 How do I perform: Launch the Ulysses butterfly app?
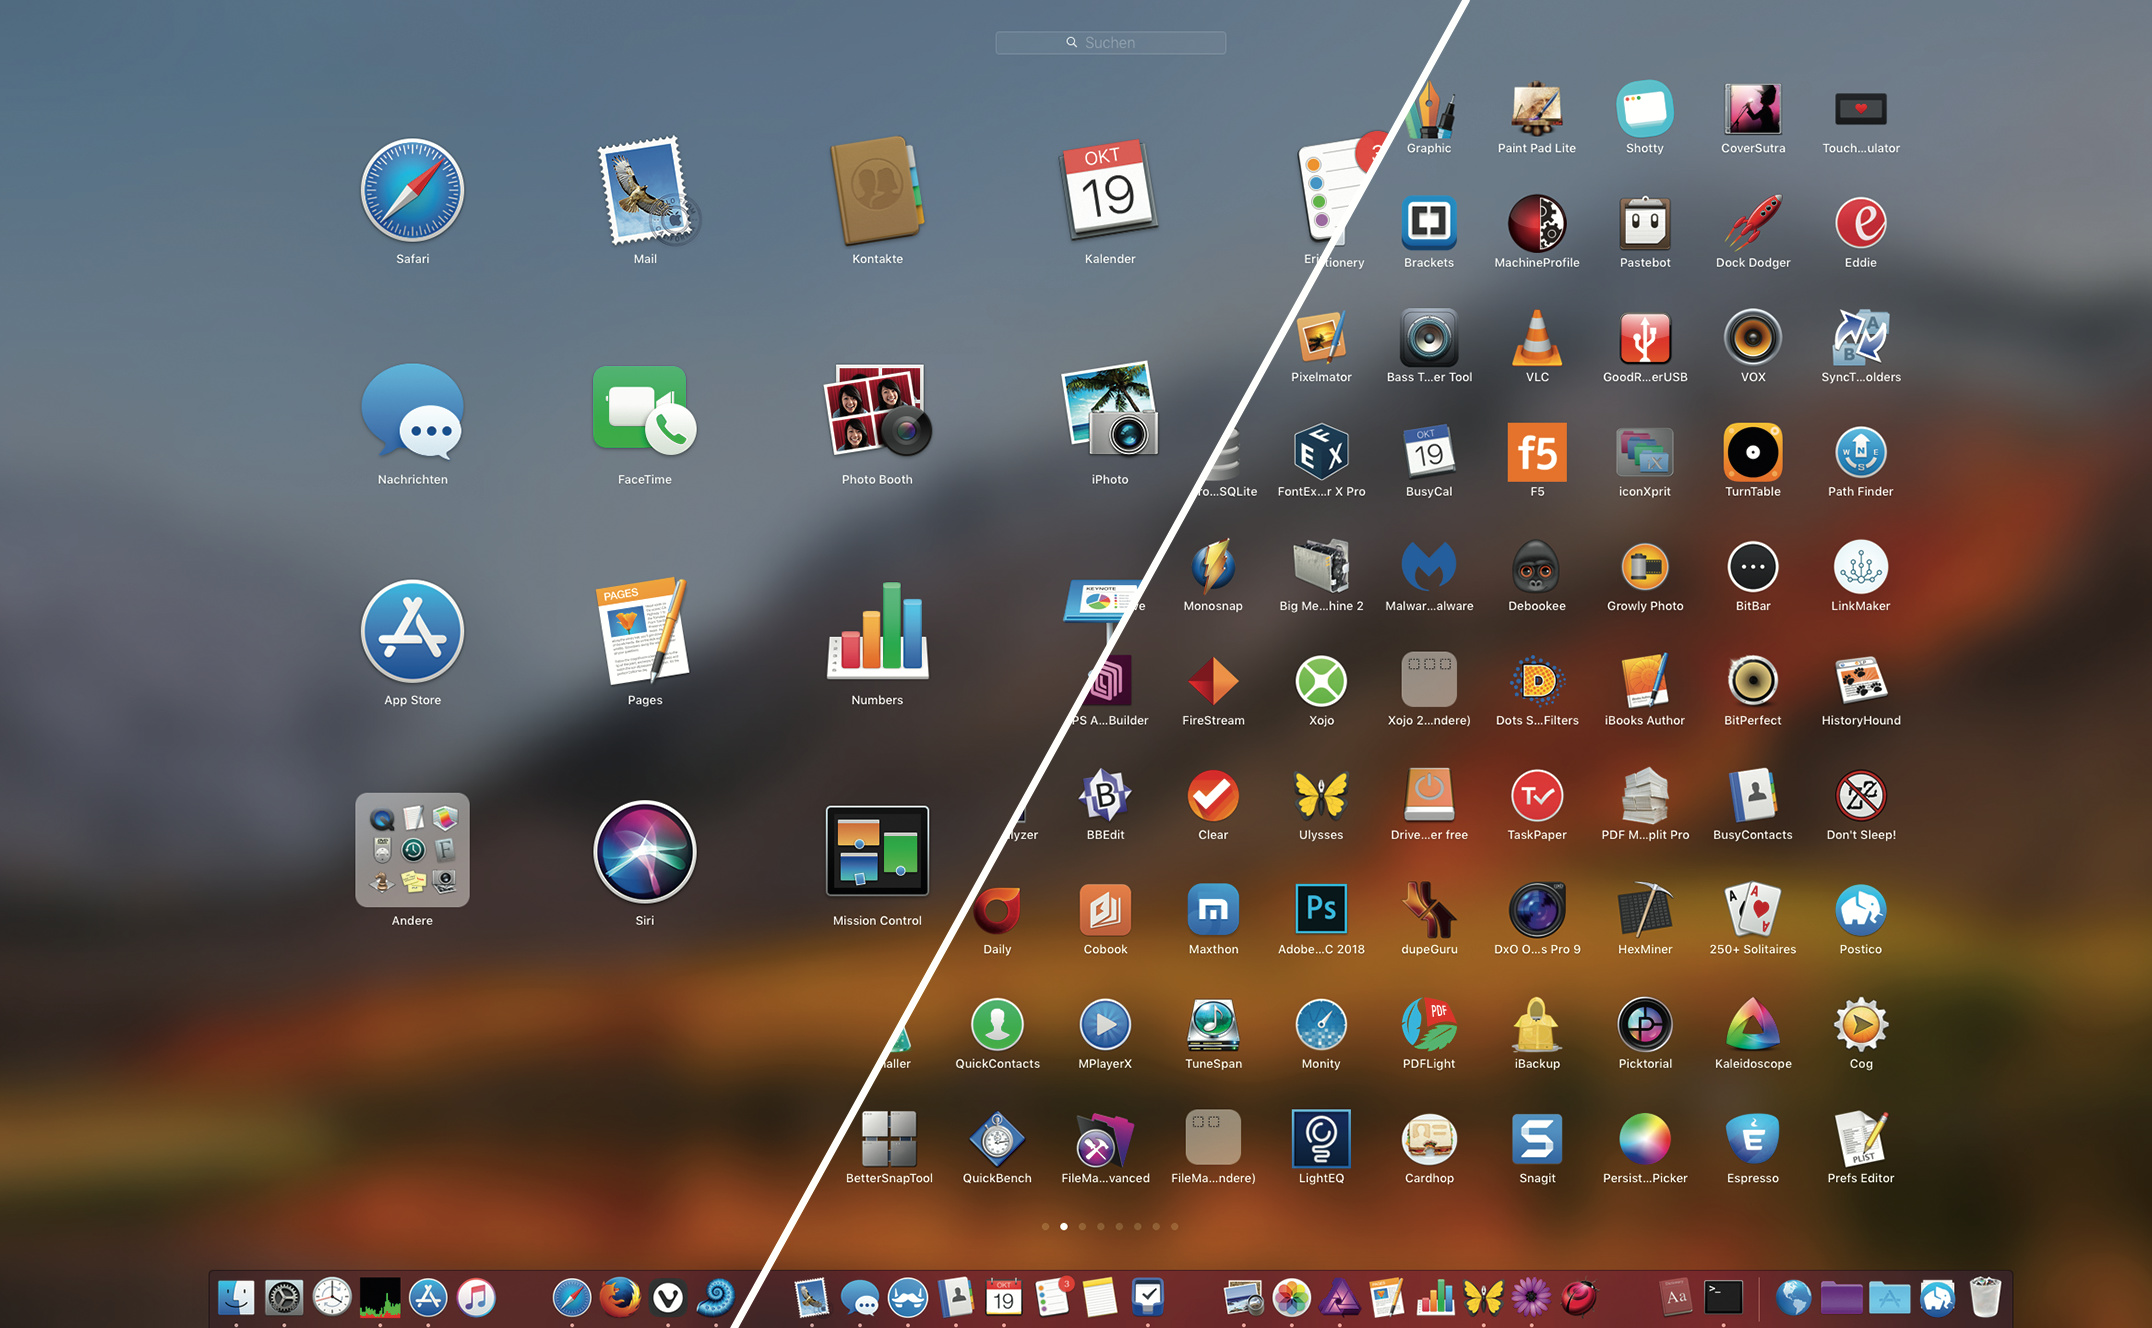[x=1321, y=795]
